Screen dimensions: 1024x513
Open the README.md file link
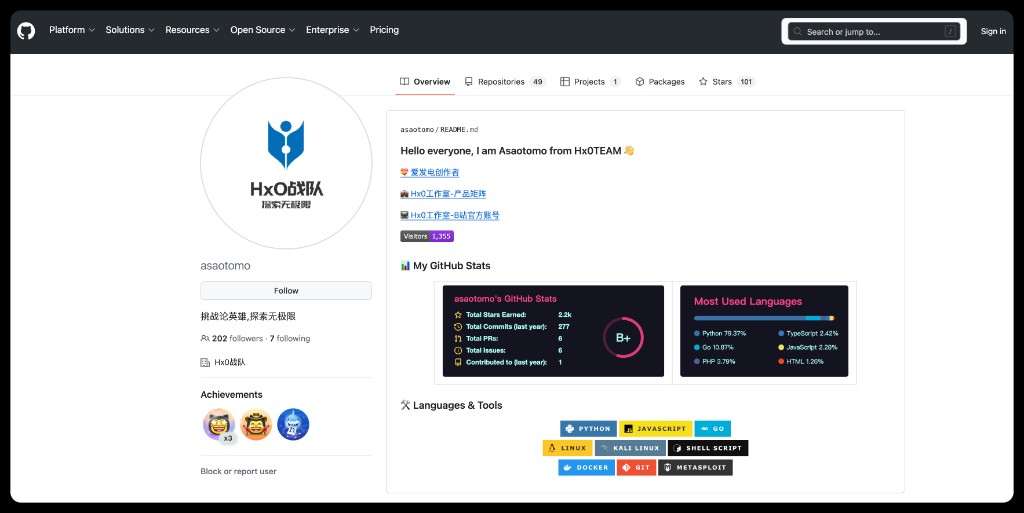pos(459,130)
